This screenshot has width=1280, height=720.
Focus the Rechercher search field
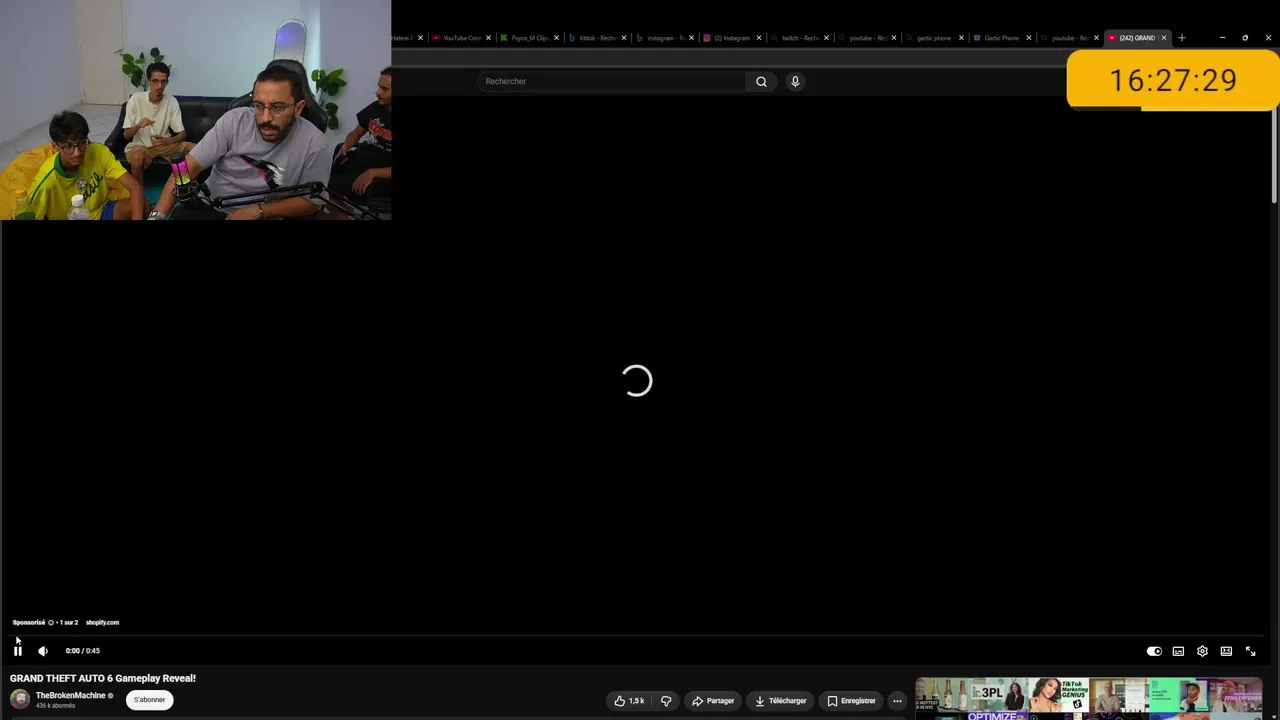click(612, 81)
